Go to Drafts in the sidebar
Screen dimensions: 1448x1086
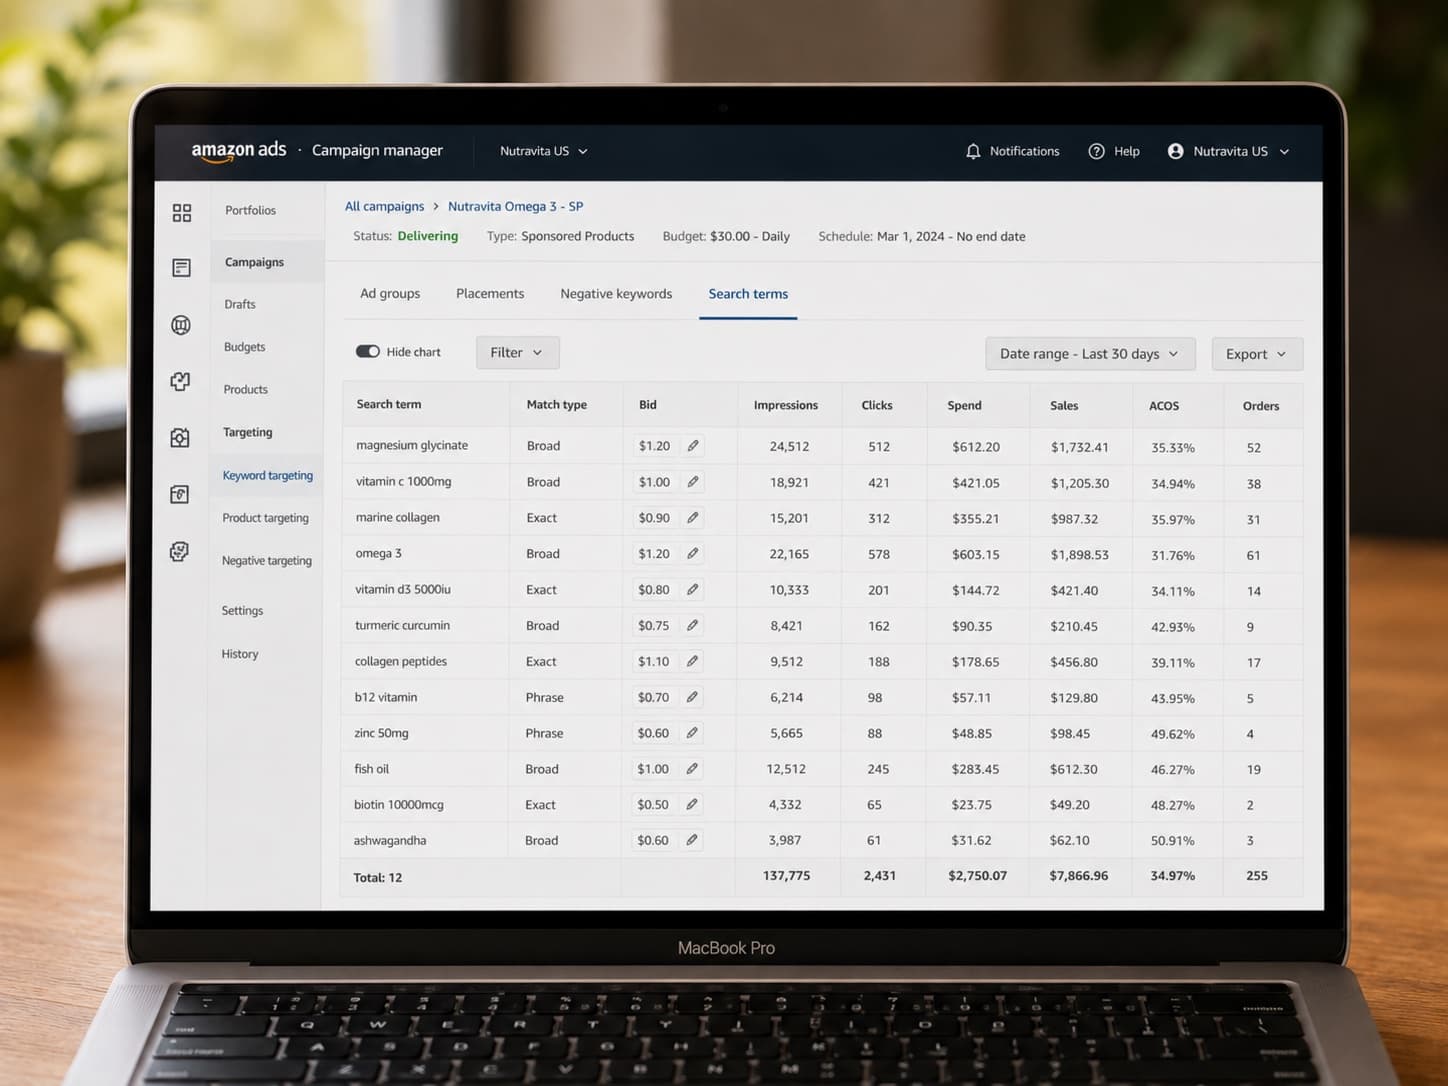pyautogui.click(x=240, y=305)
